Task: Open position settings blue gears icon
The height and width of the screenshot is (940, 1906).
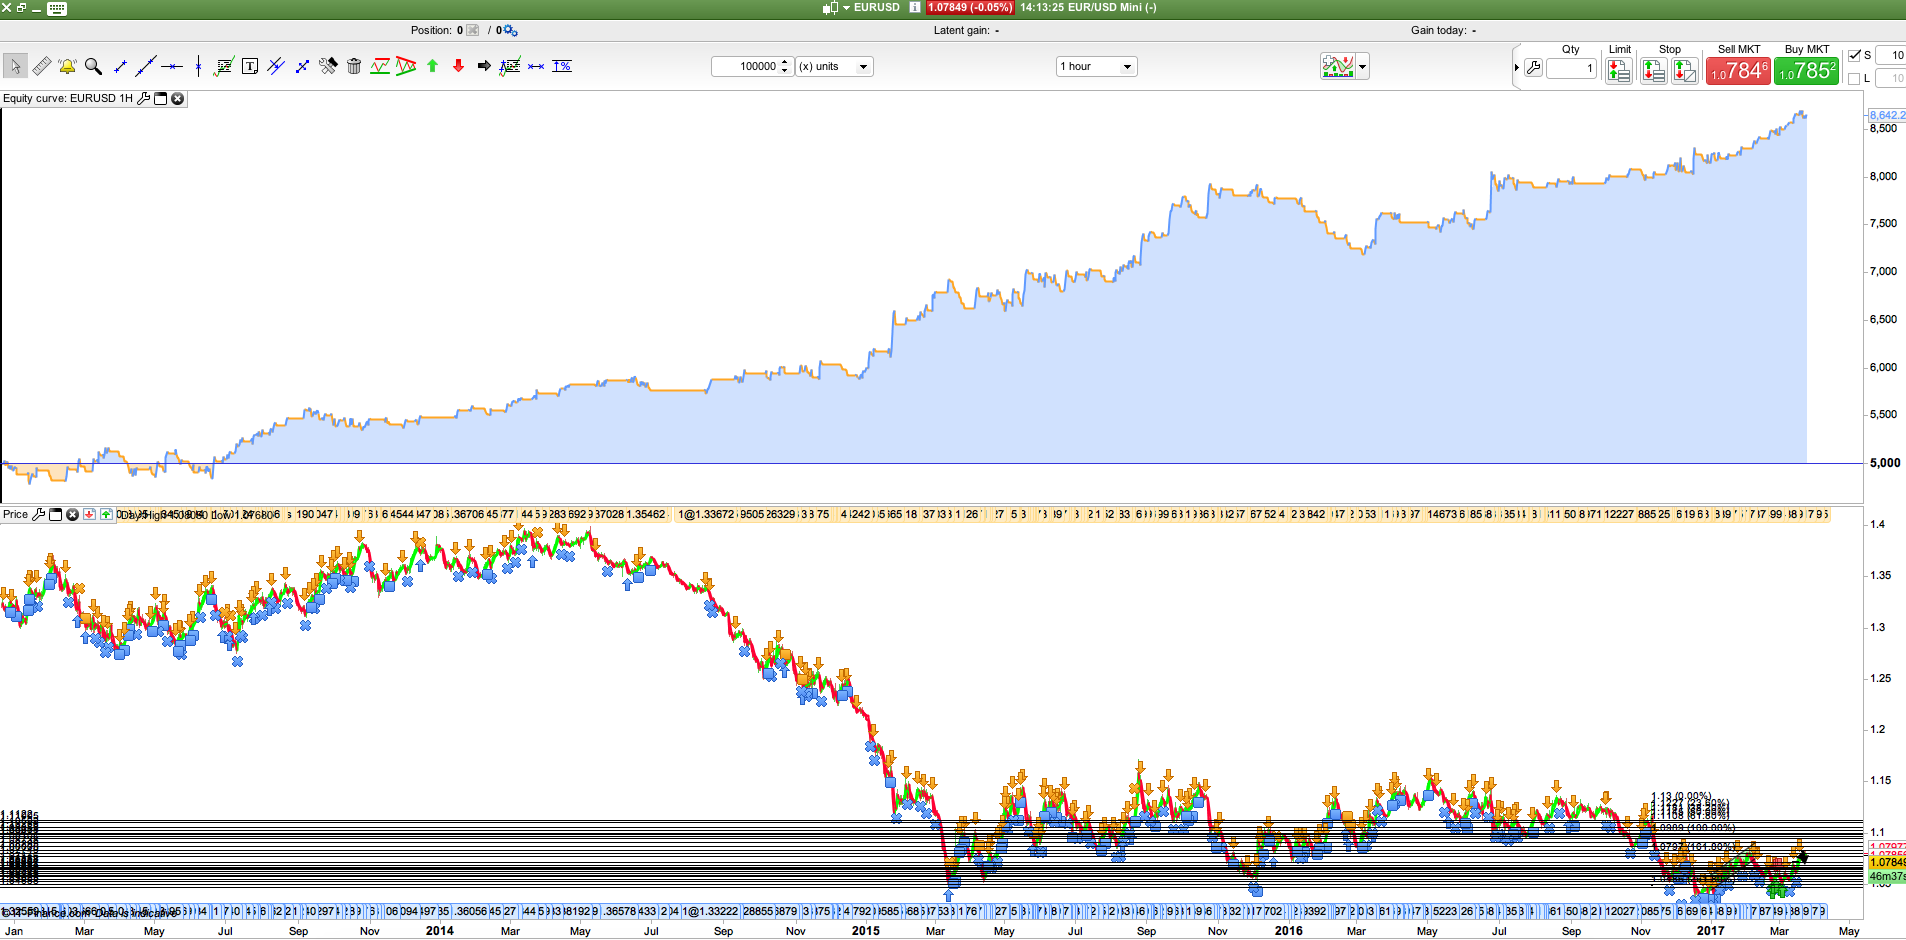Action: (x=511, y=30)
